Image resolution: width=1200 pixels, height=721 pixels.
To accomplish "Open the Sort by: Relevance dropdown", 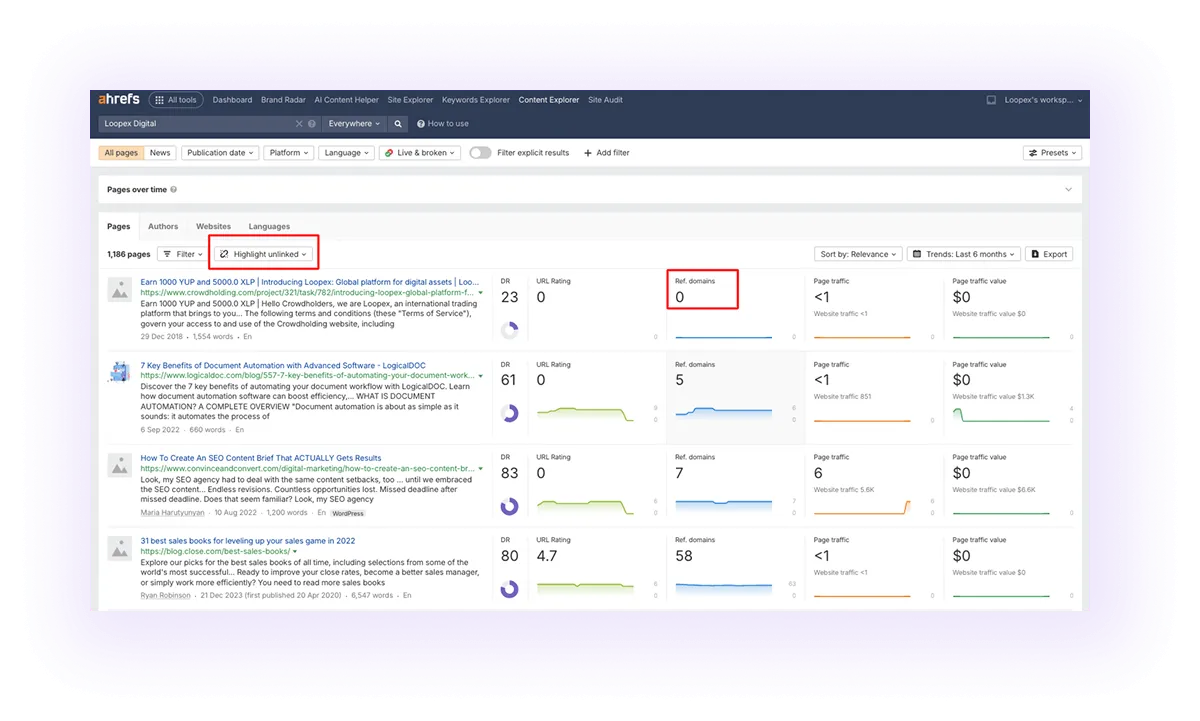I will point(859,254).
